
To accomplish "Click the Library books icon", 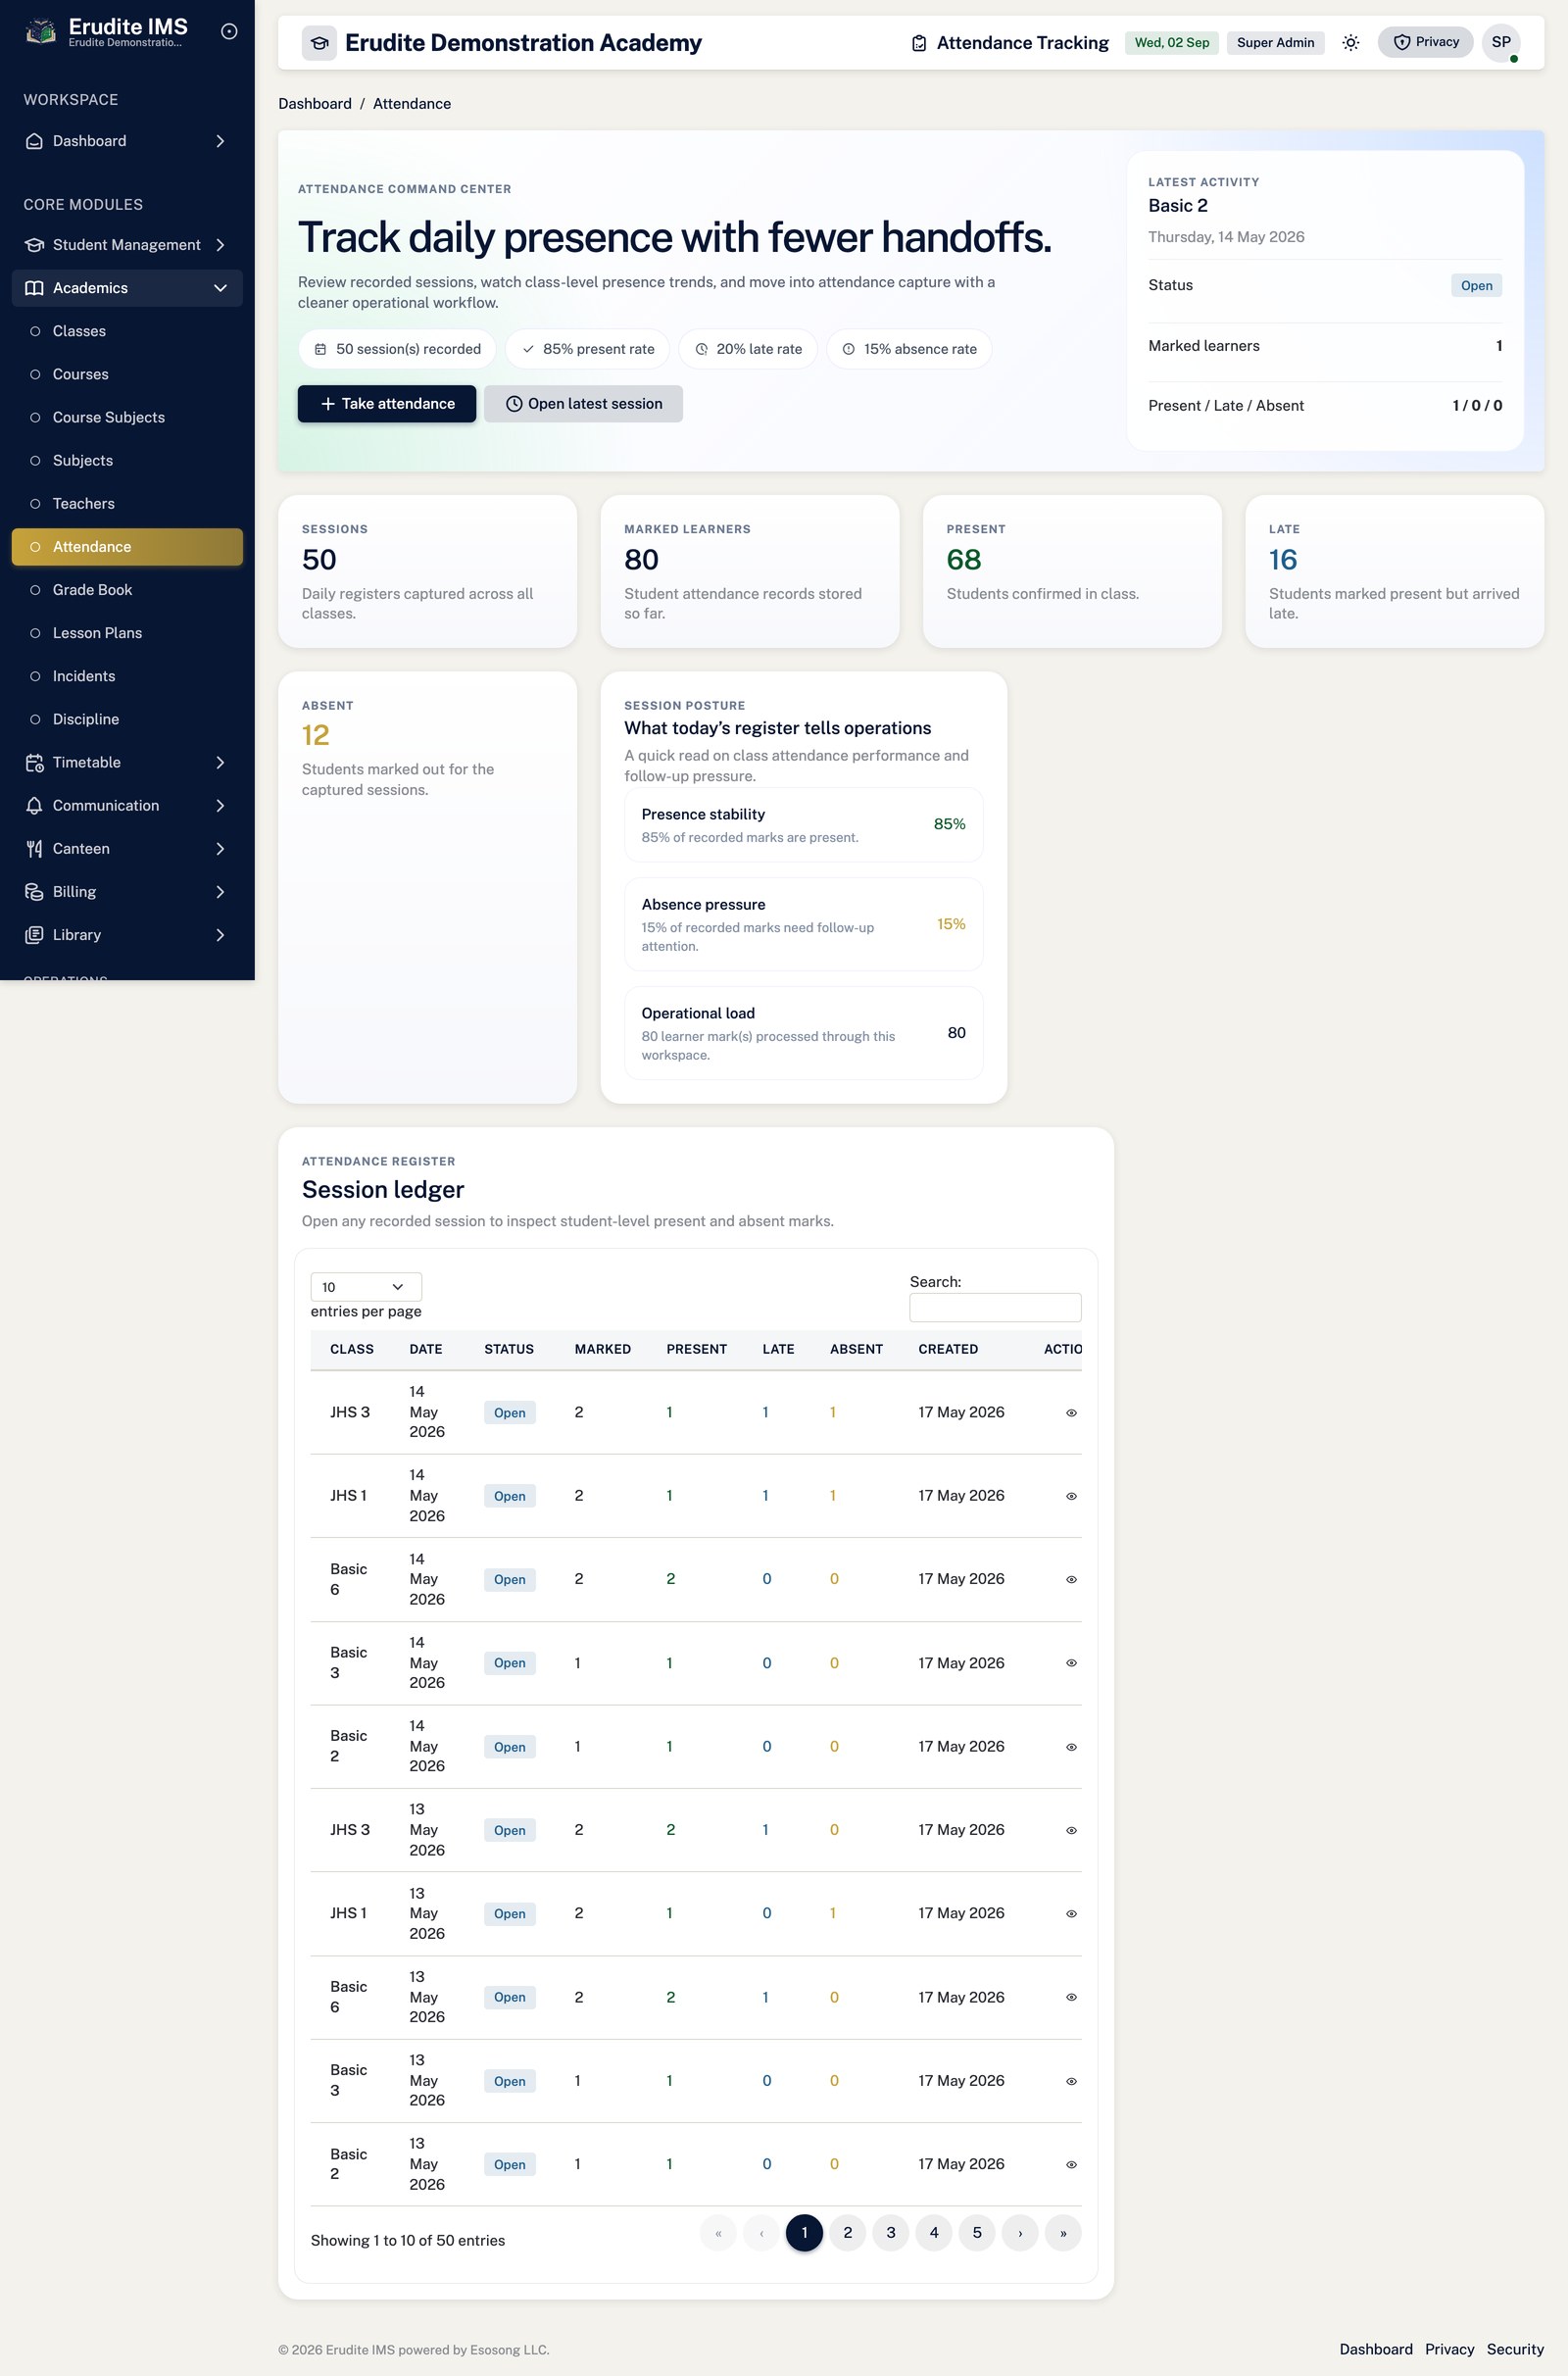I will 34,935.
